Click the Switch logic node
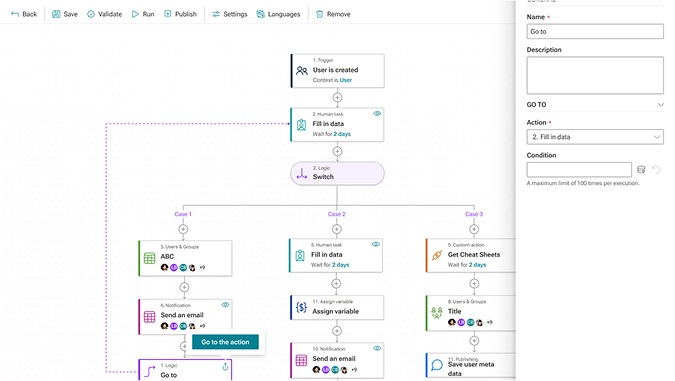Image resolution: width=675 pixels, height=381 pixels. tap(338, 173)
